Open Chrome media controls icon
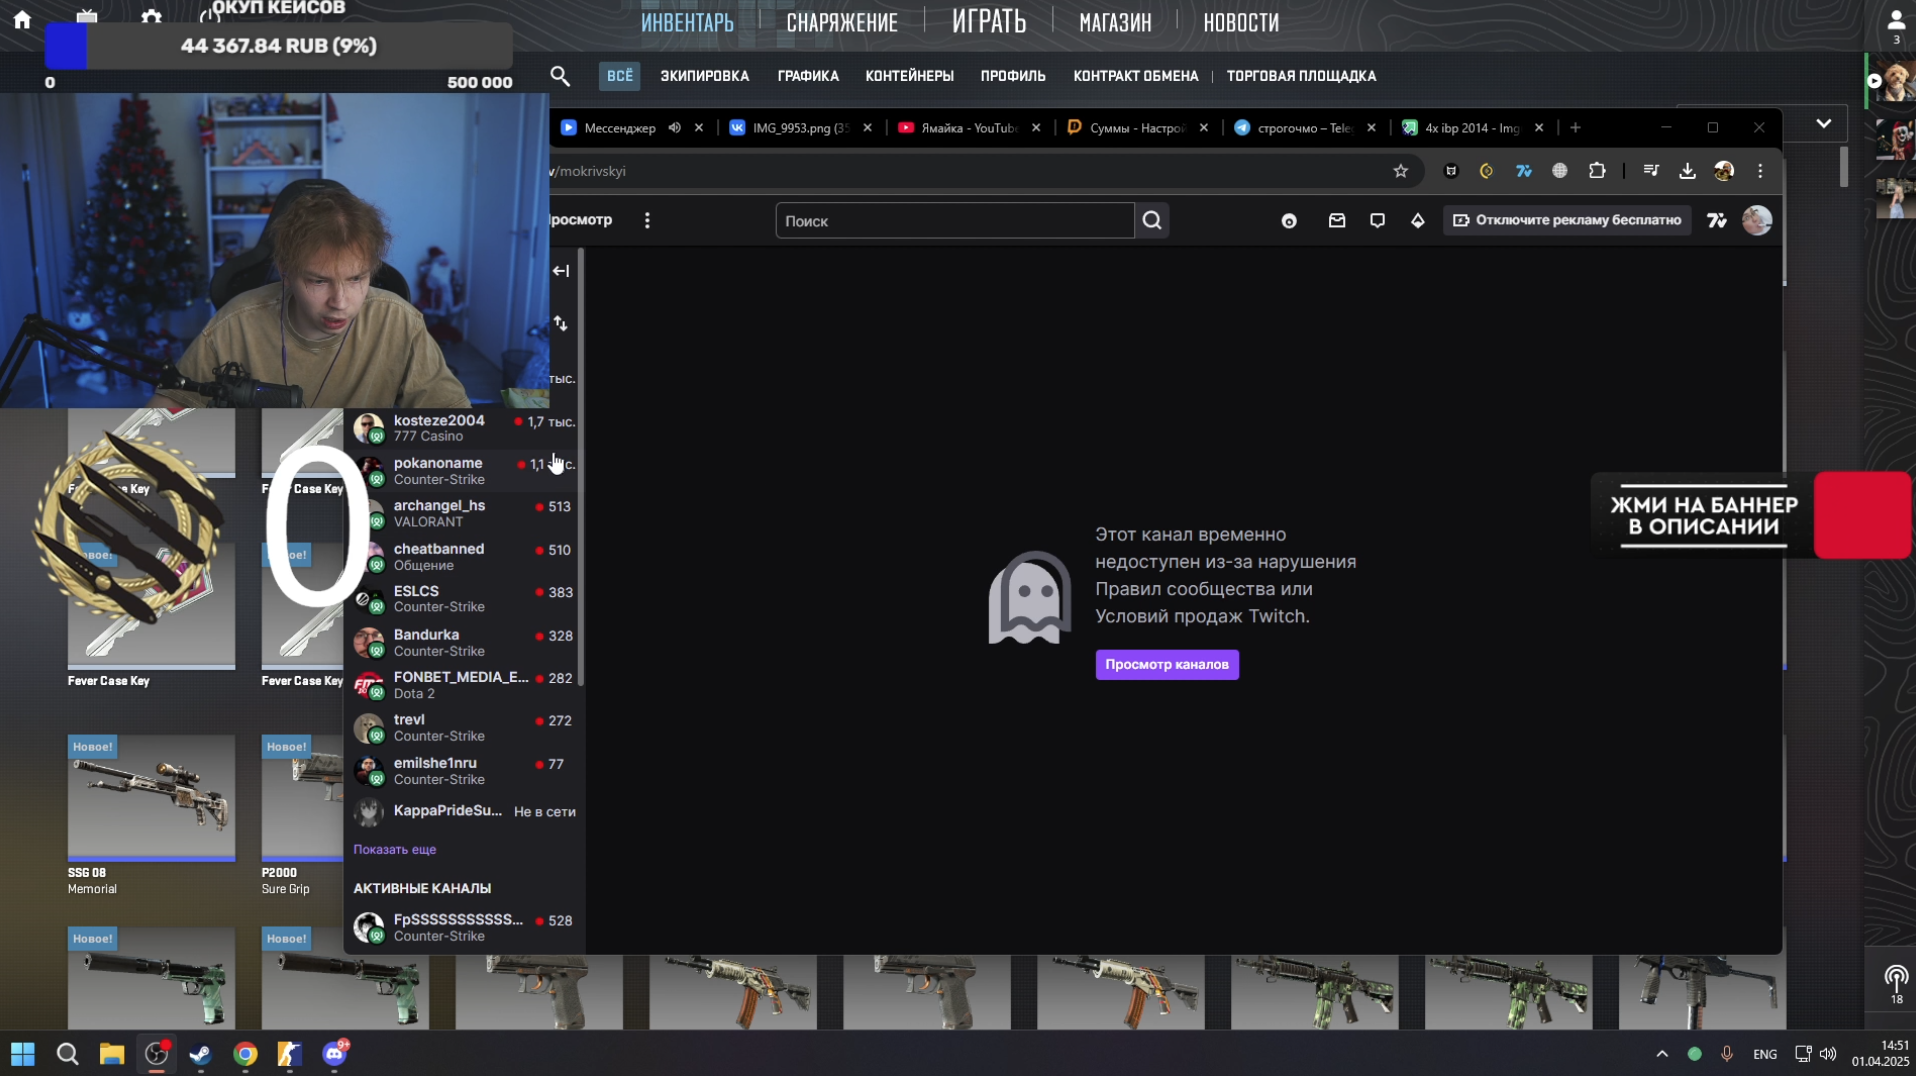 (1651, 171)
